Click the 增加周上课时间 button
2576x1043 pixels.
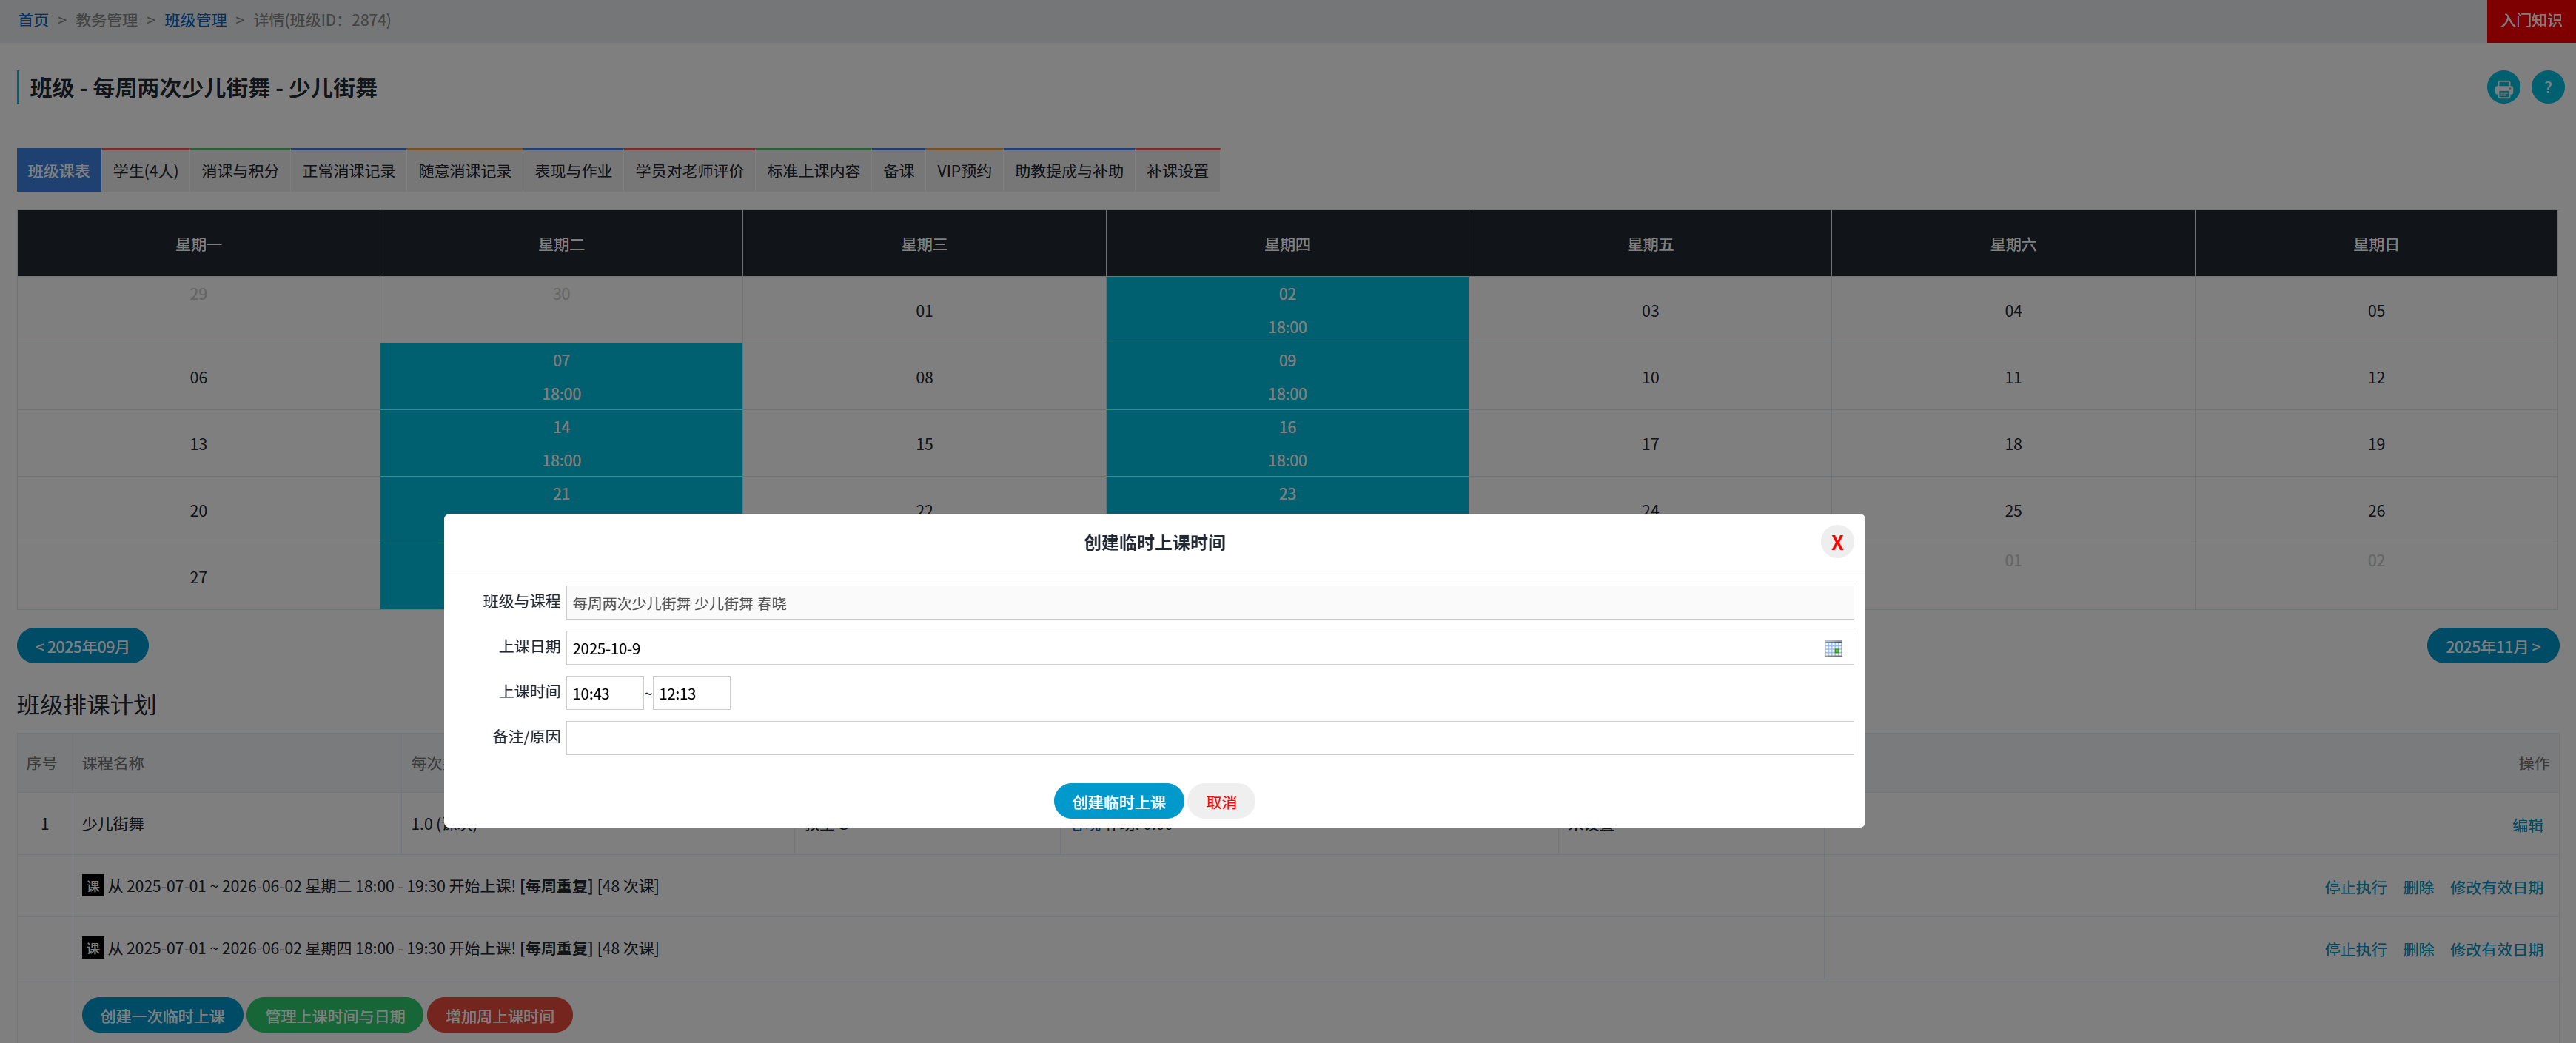coord(499,1015)
